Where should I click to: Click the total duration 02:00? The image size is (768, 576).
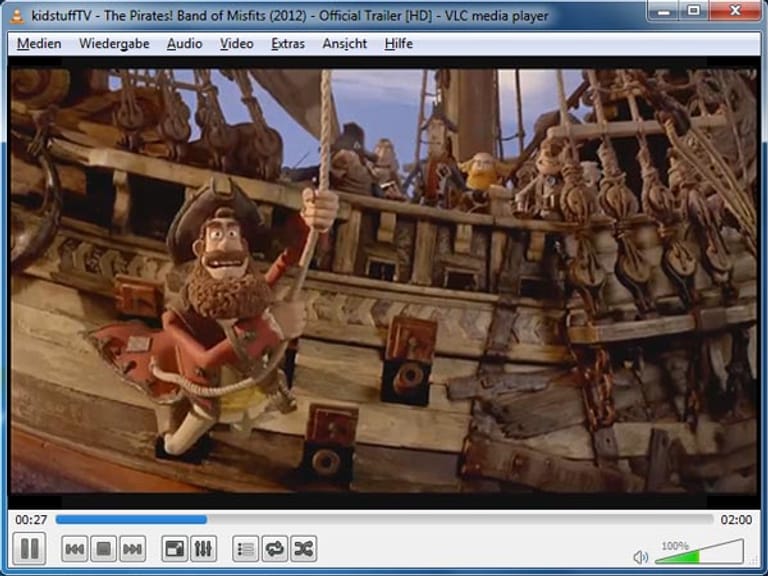tap(736, 520)
